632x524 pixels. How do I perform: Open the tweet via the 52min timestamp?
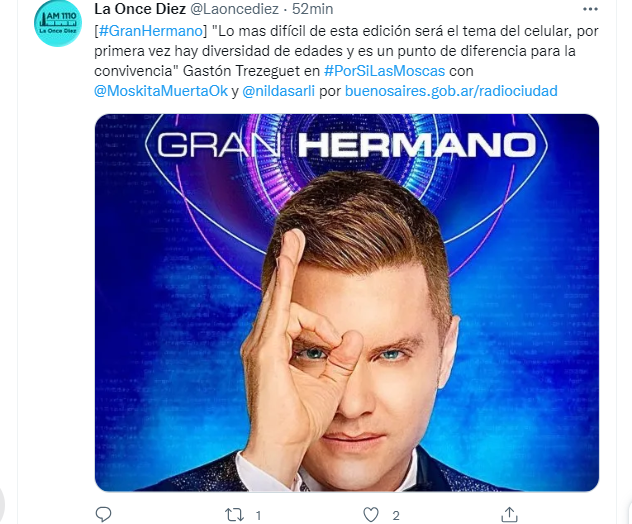click(x=312, y=9)
